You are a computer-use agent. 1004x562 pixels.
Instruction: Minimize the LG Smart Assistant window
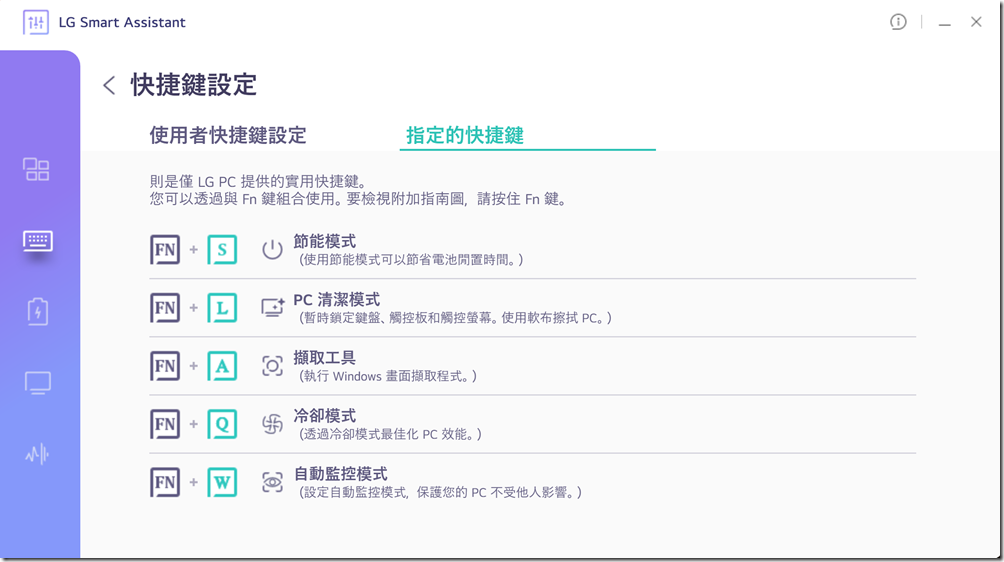(x=944, y=23)
